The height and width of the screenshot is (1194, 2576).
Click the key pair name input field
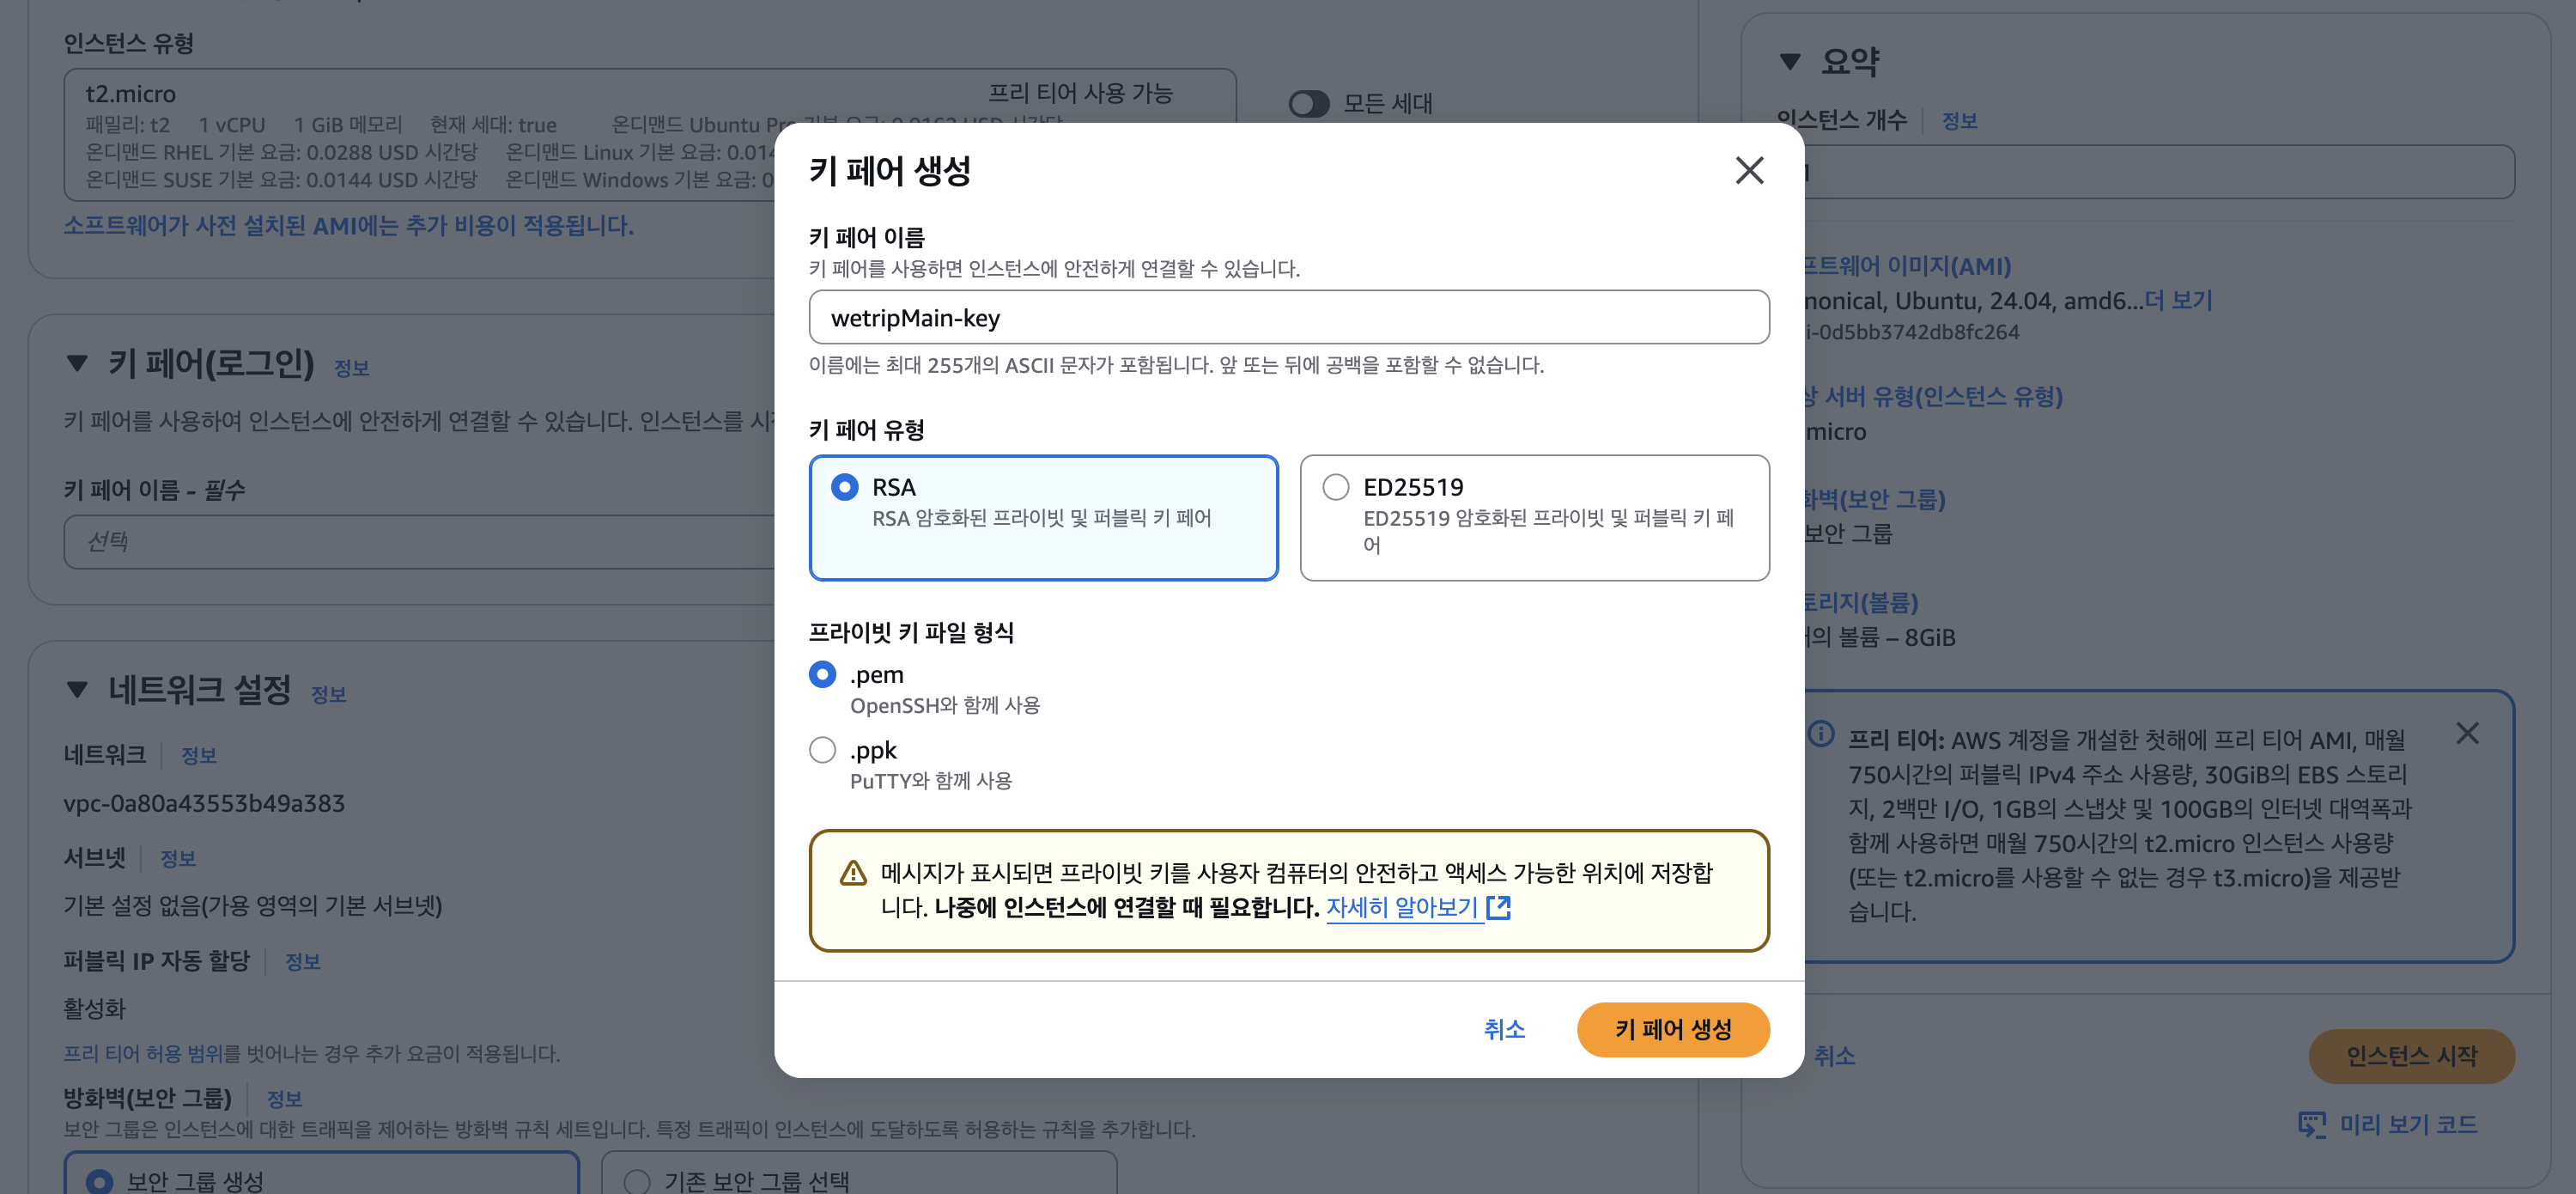pyautogui.click(x=1288, y=318)
